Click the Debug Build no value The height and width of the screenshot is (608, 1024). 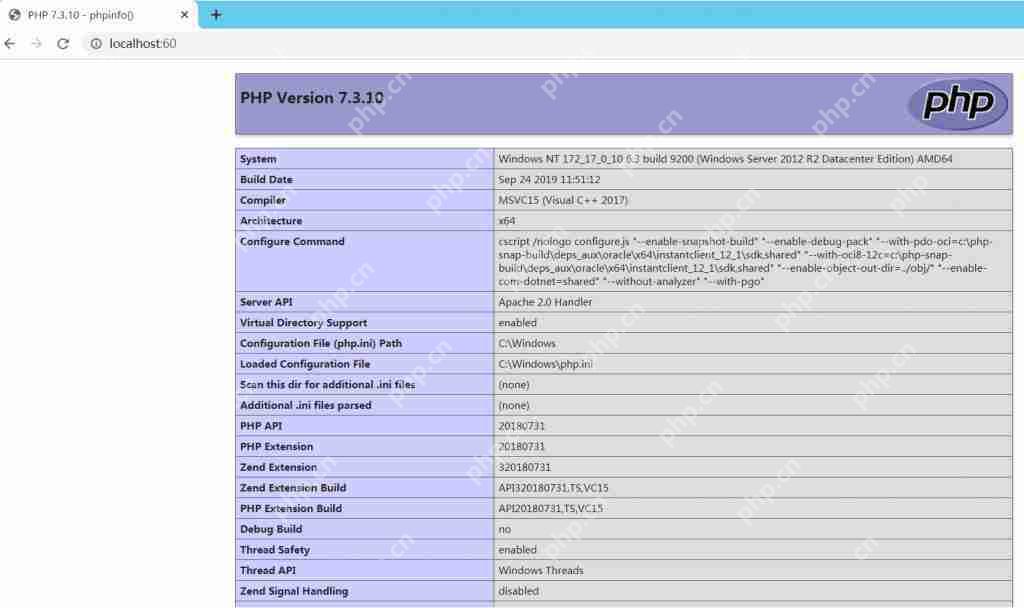507,528
